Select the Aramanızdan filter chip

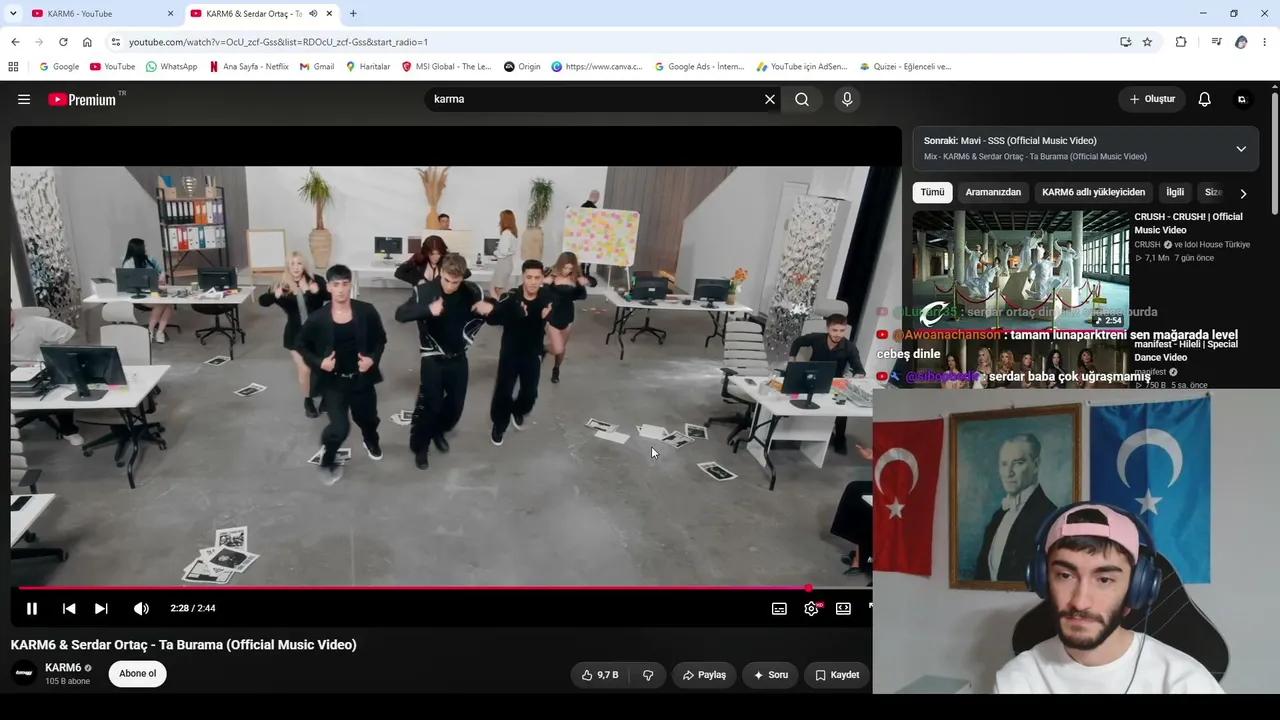point(993,192)
